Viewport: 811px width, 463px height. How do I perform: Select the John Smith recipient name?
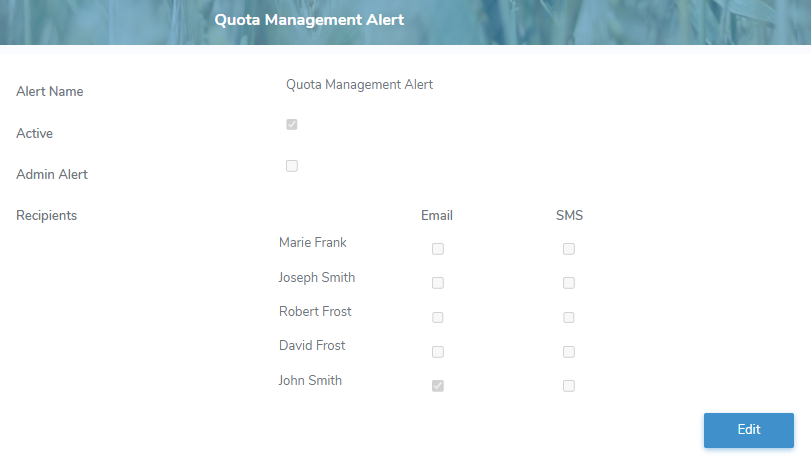[310, 380]
